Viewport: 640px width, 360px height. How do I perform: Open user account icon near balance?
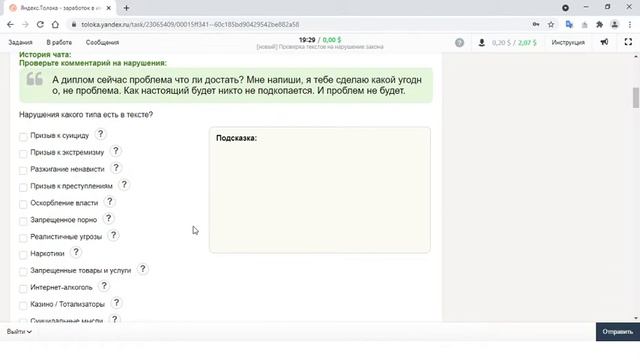coord(482,42)
